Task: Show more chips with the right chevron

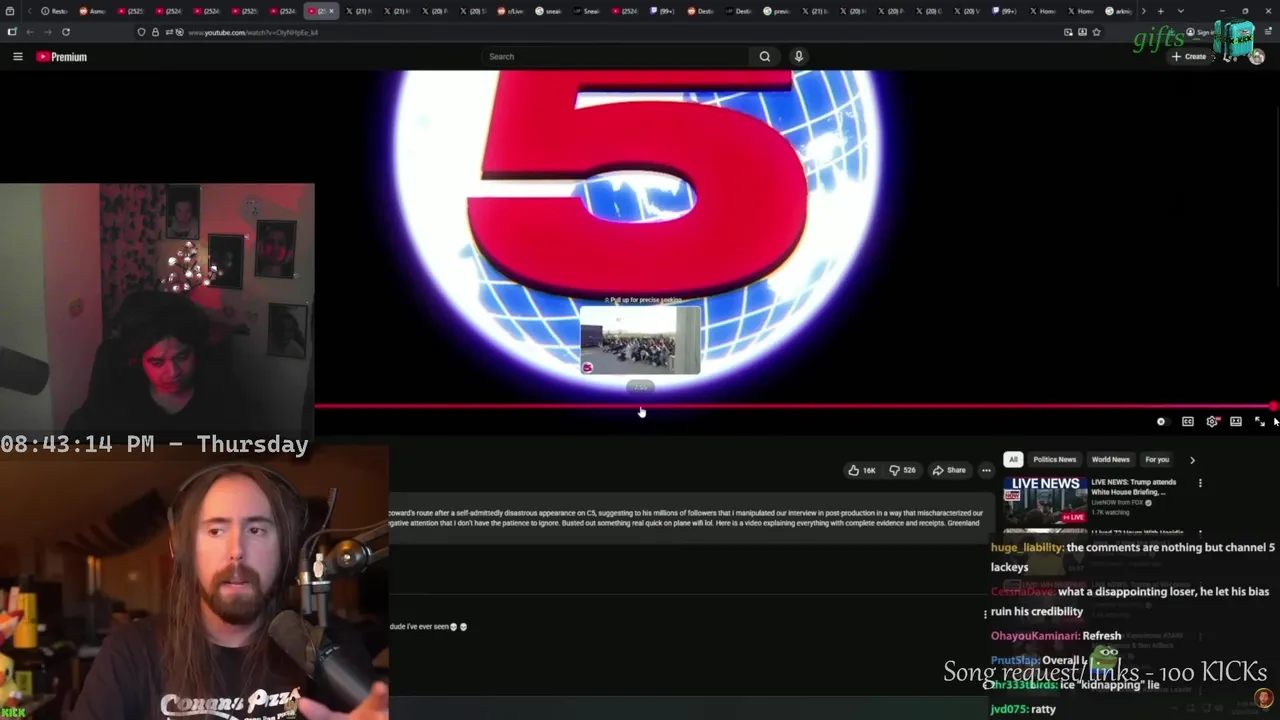Action: click(x=1192, y=460)
